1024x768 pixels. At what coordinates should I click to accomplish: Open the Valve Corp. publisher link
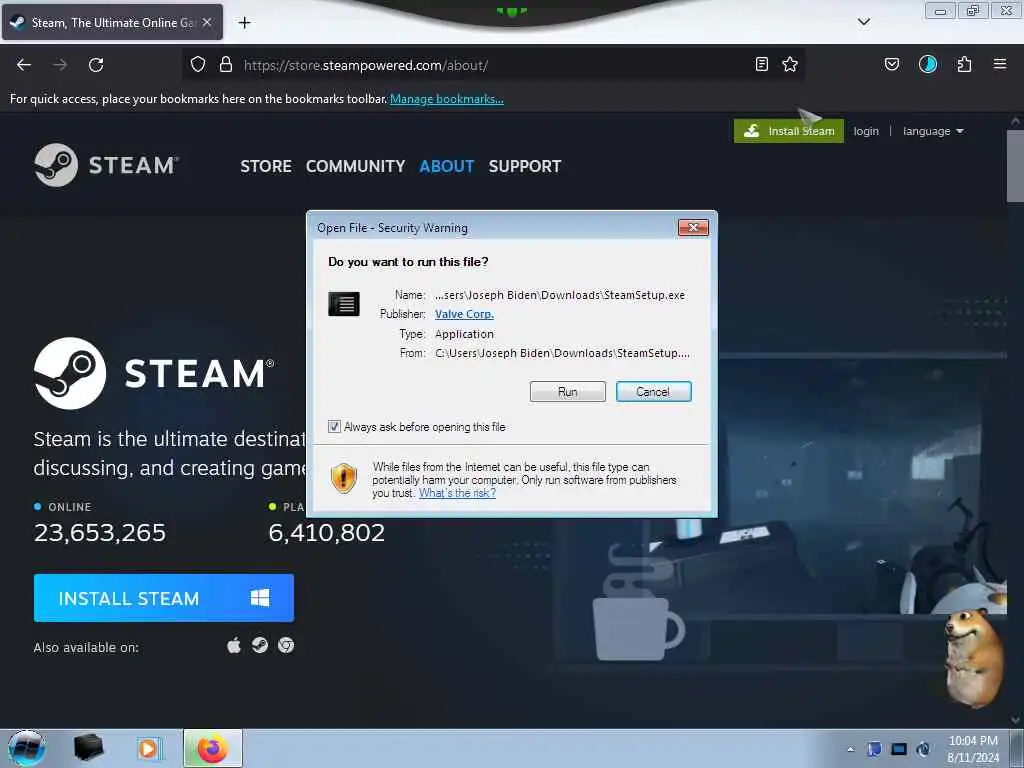tap(464, 314)
